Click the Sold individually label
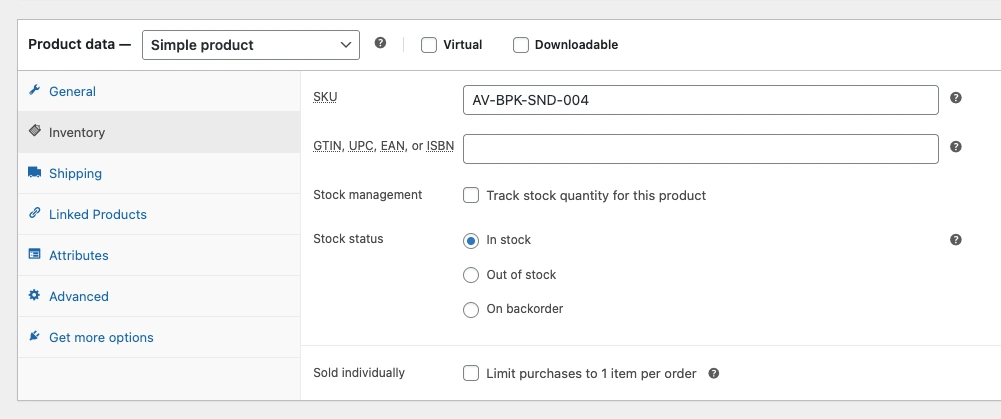 [359, 372]
